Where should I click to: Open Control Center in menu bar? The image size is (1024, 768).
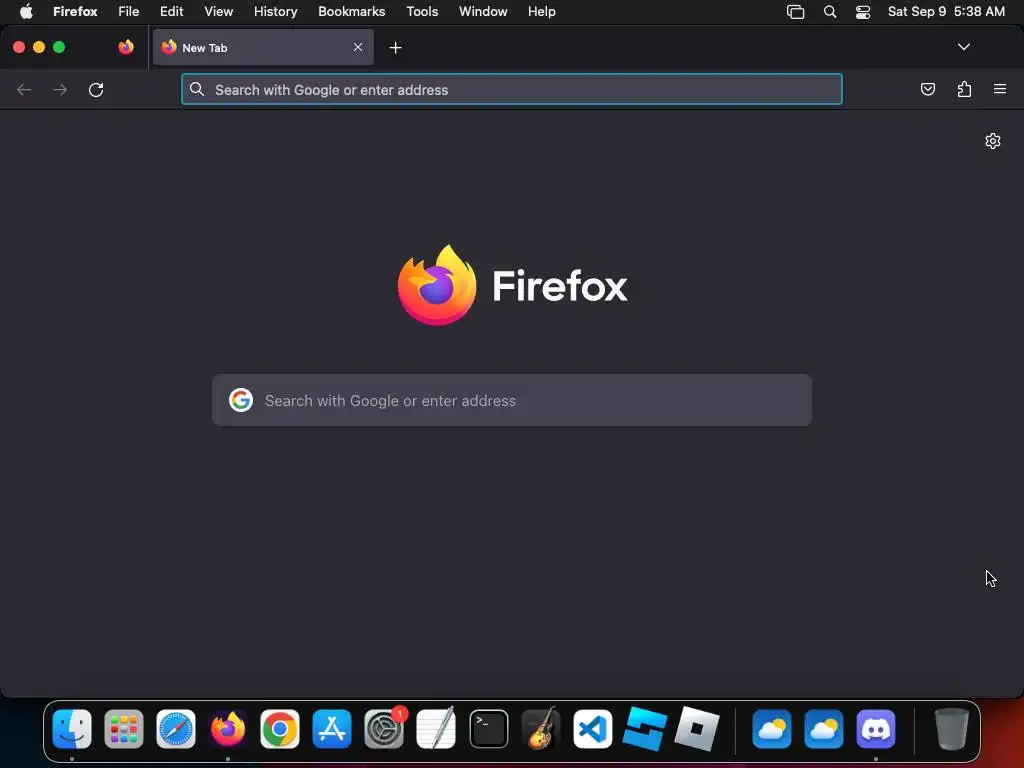[863, 12]
